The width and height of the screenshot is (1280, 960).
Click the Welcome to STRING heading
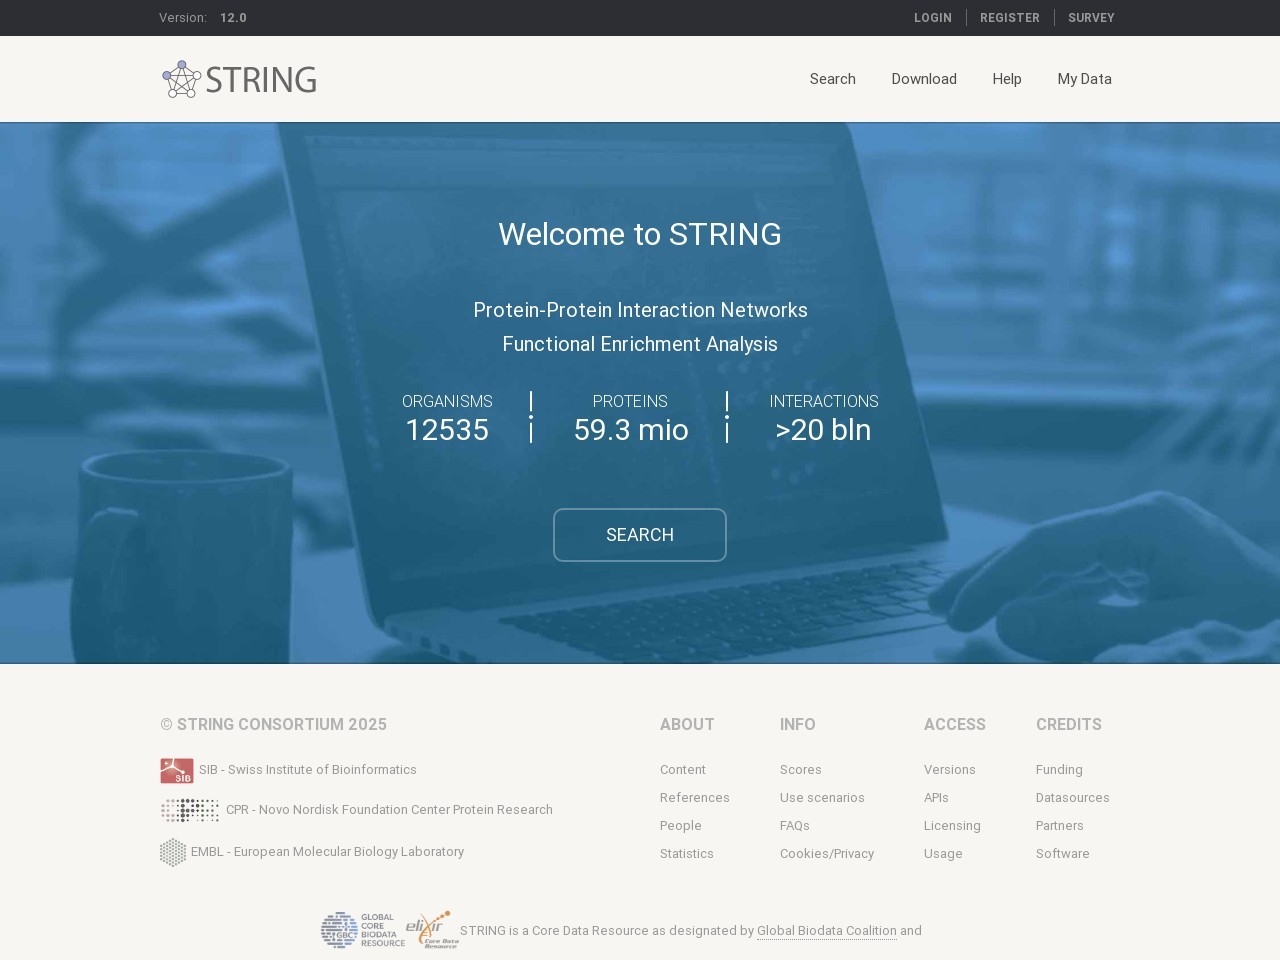[640, 234]
